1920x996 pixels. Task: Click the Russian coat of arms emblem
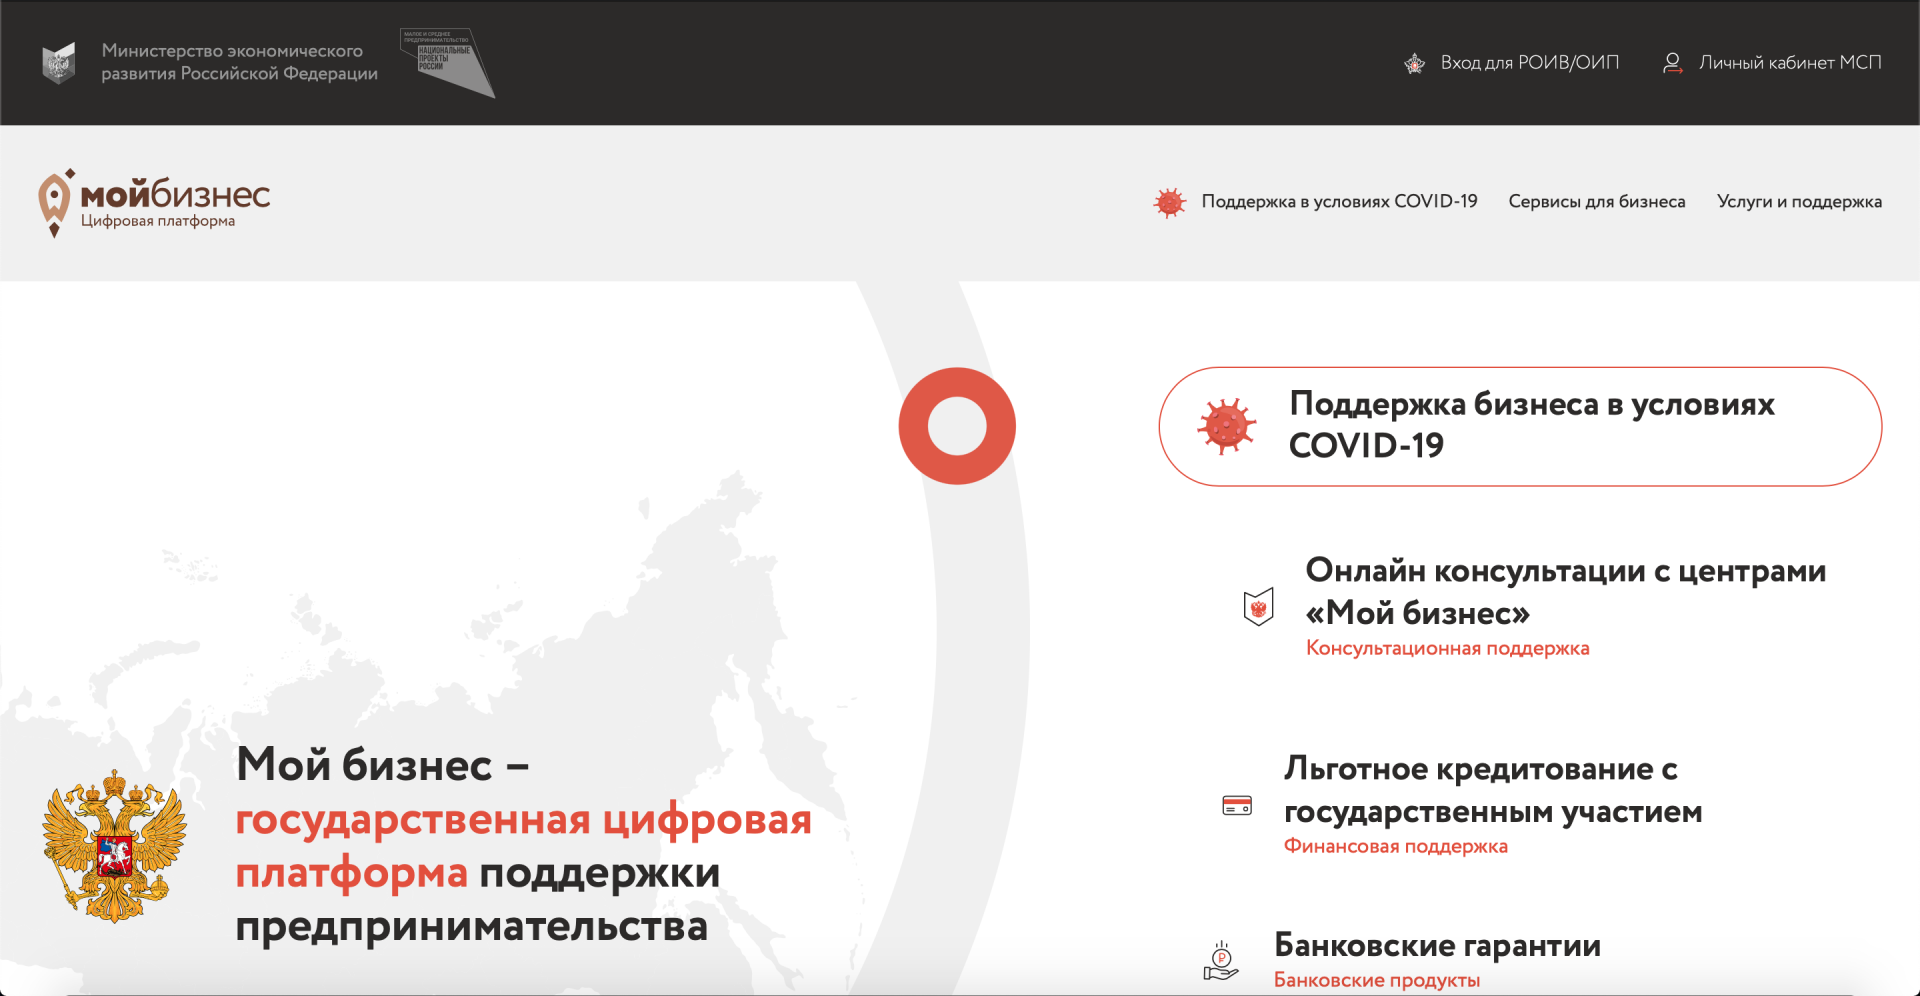(x=114, y=846)
